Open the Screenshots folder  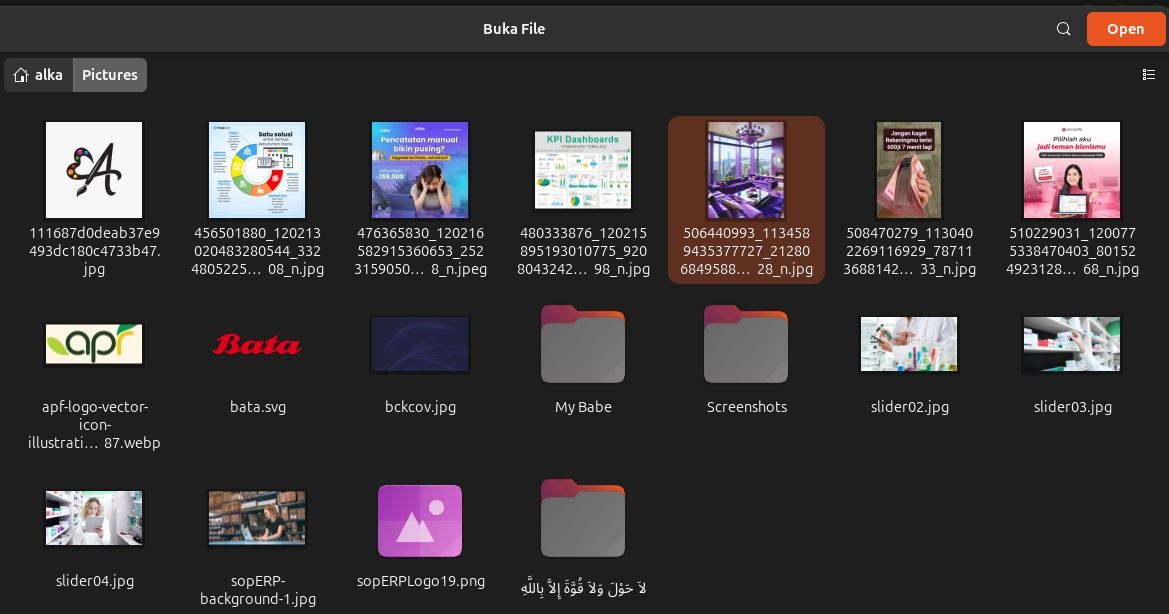746,344
